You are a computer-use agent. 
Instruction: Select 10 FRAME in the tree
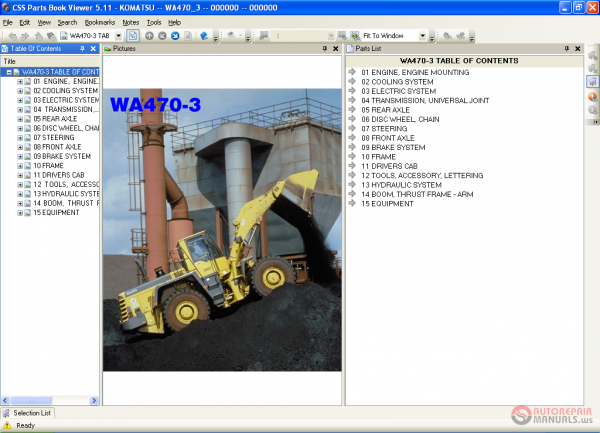pyautogui.click(x=49, y=166)
